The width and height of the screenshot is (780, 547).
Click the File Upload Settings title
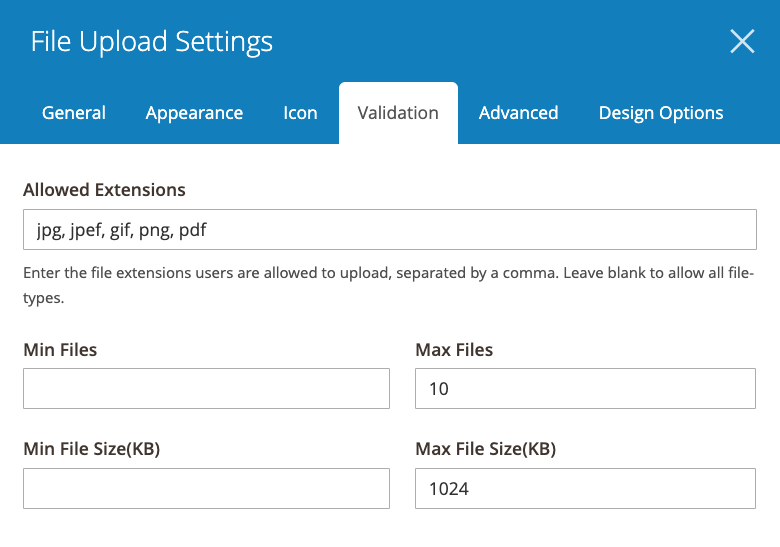[x=152, y=42]
